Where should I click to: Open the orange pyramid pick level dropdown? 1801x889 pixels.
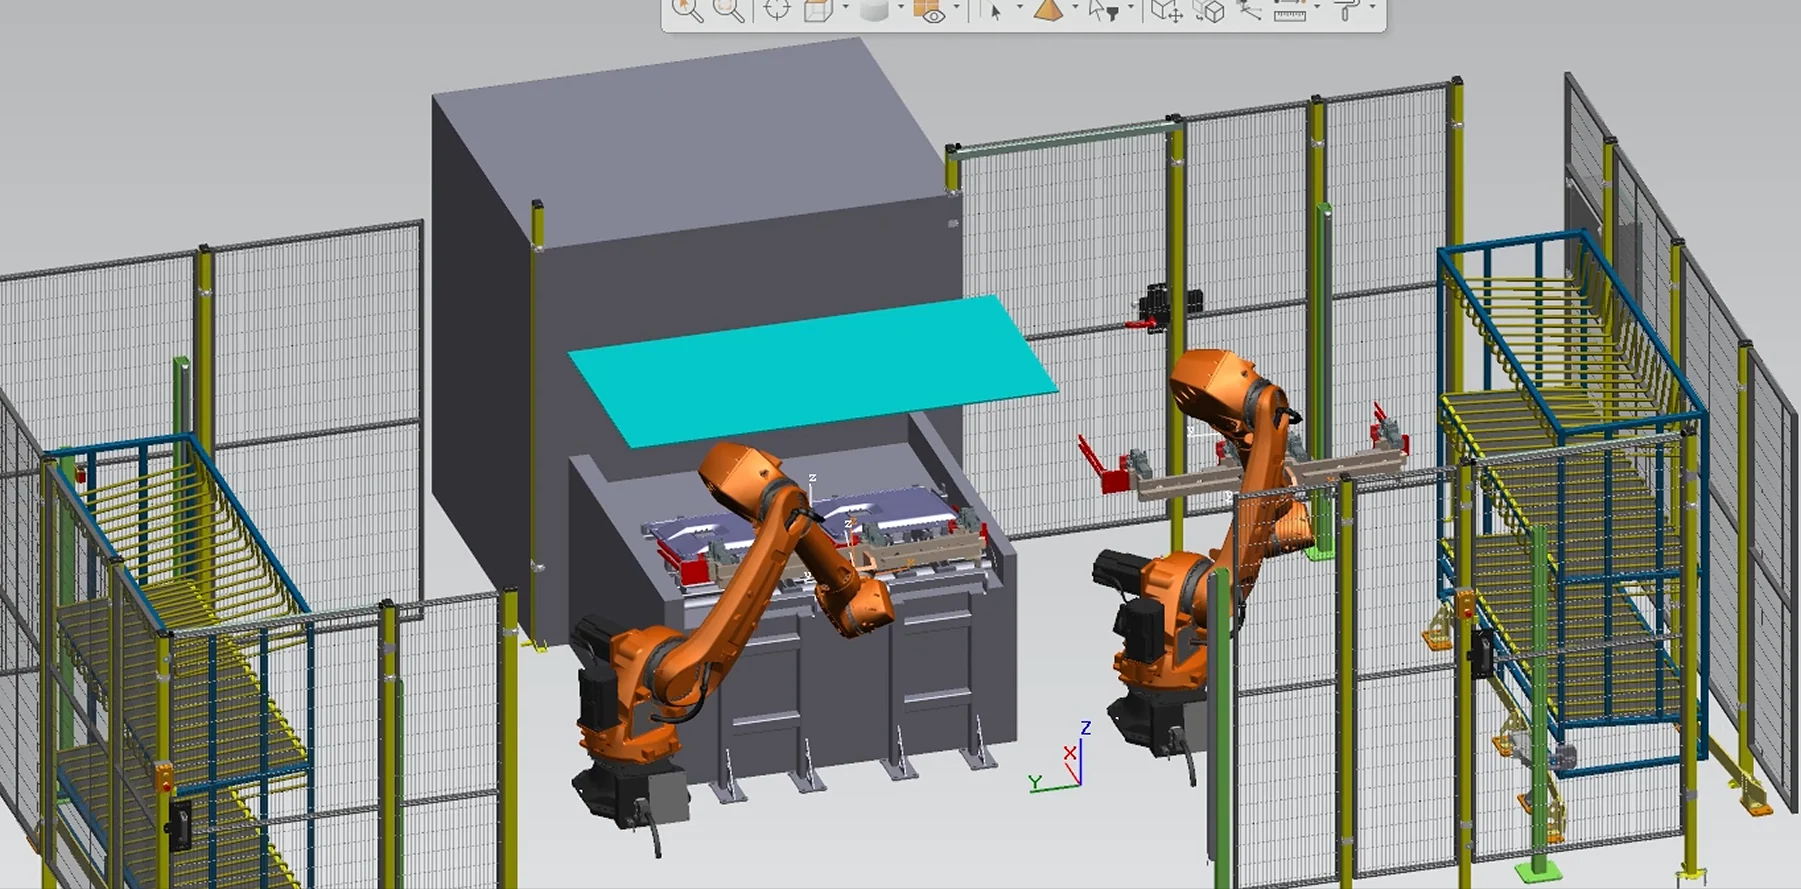(x=1075, y=7)
